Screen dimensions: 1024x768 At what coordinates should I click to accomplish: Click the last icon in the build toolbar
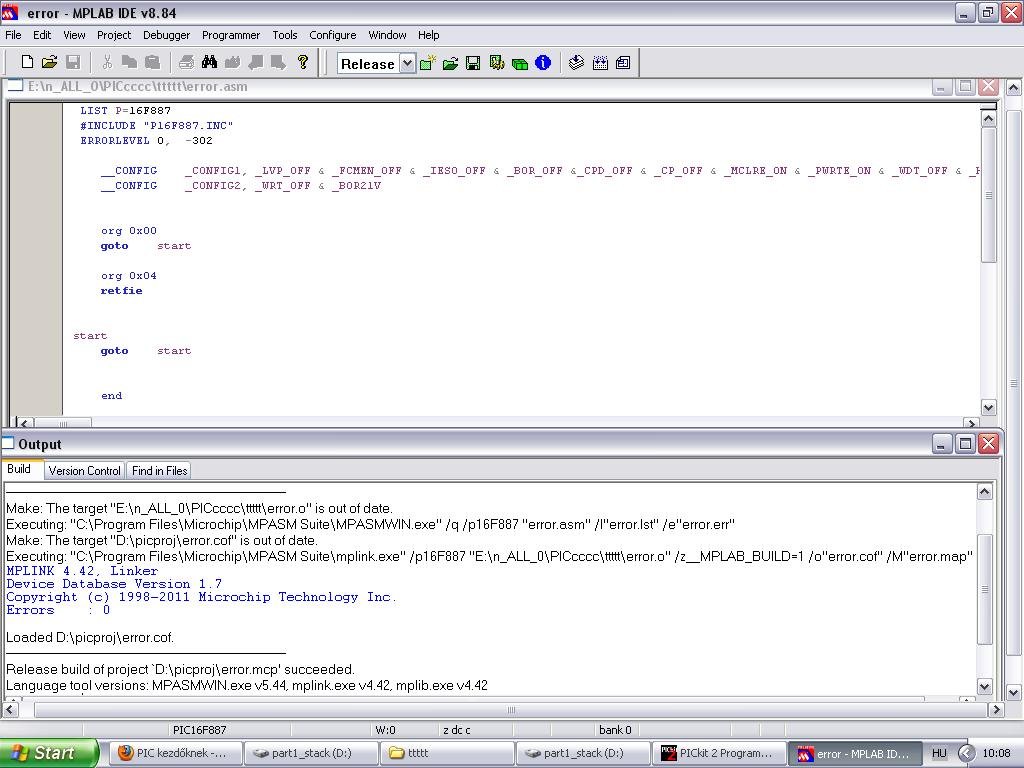pos(623,63)
